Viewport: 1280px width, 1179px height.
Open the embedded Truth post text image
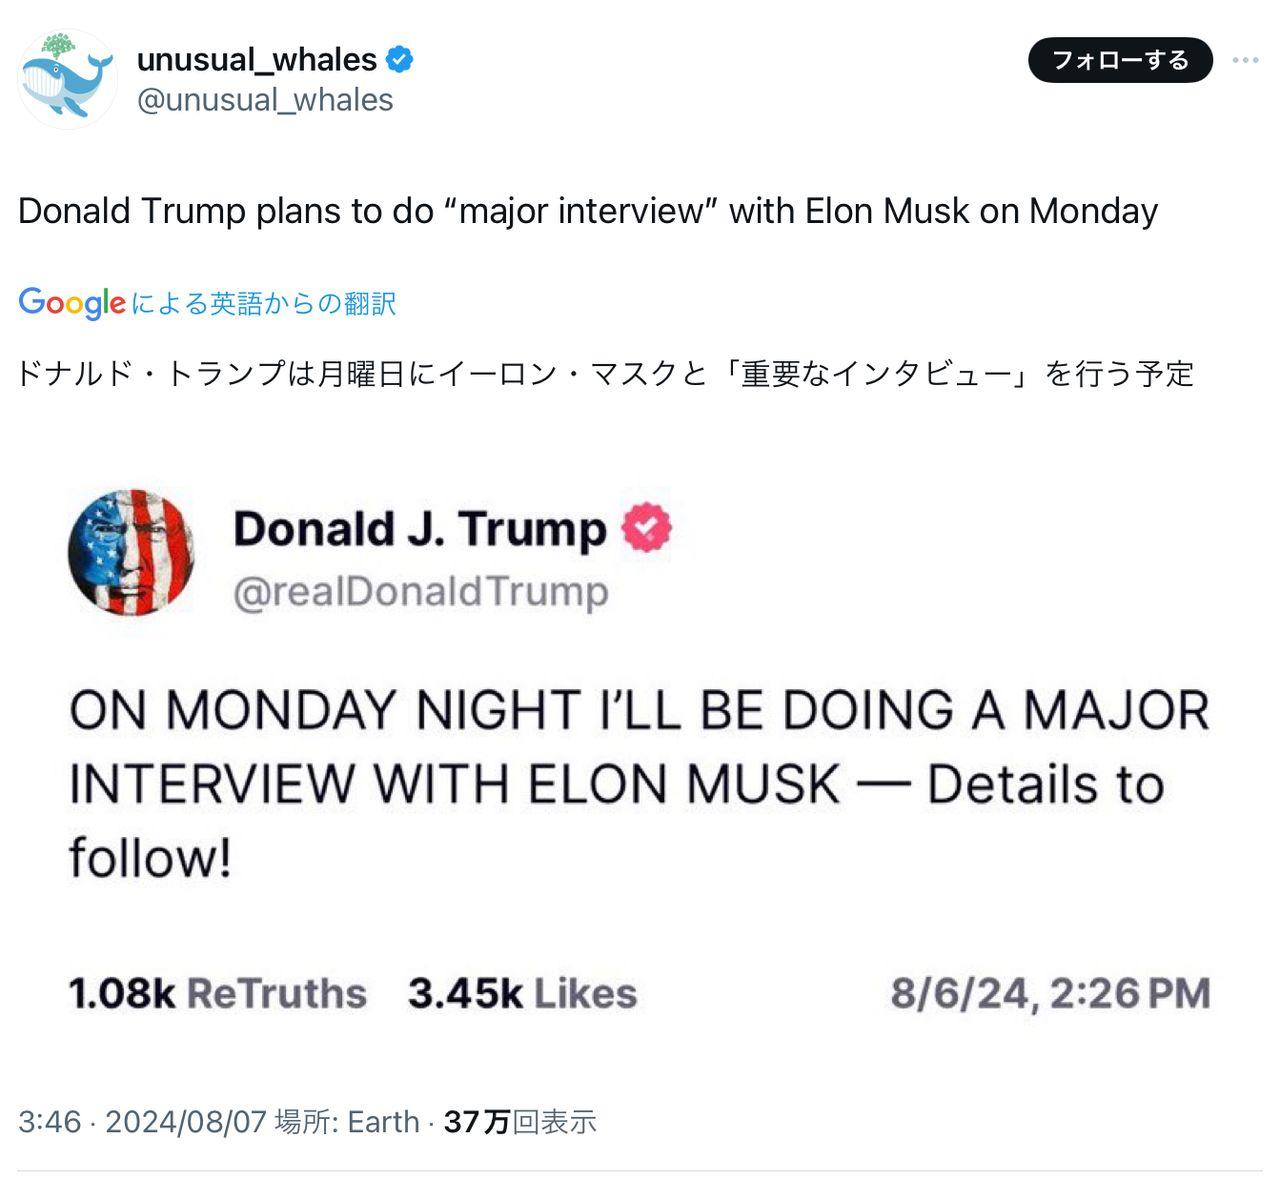coord(638,783)
